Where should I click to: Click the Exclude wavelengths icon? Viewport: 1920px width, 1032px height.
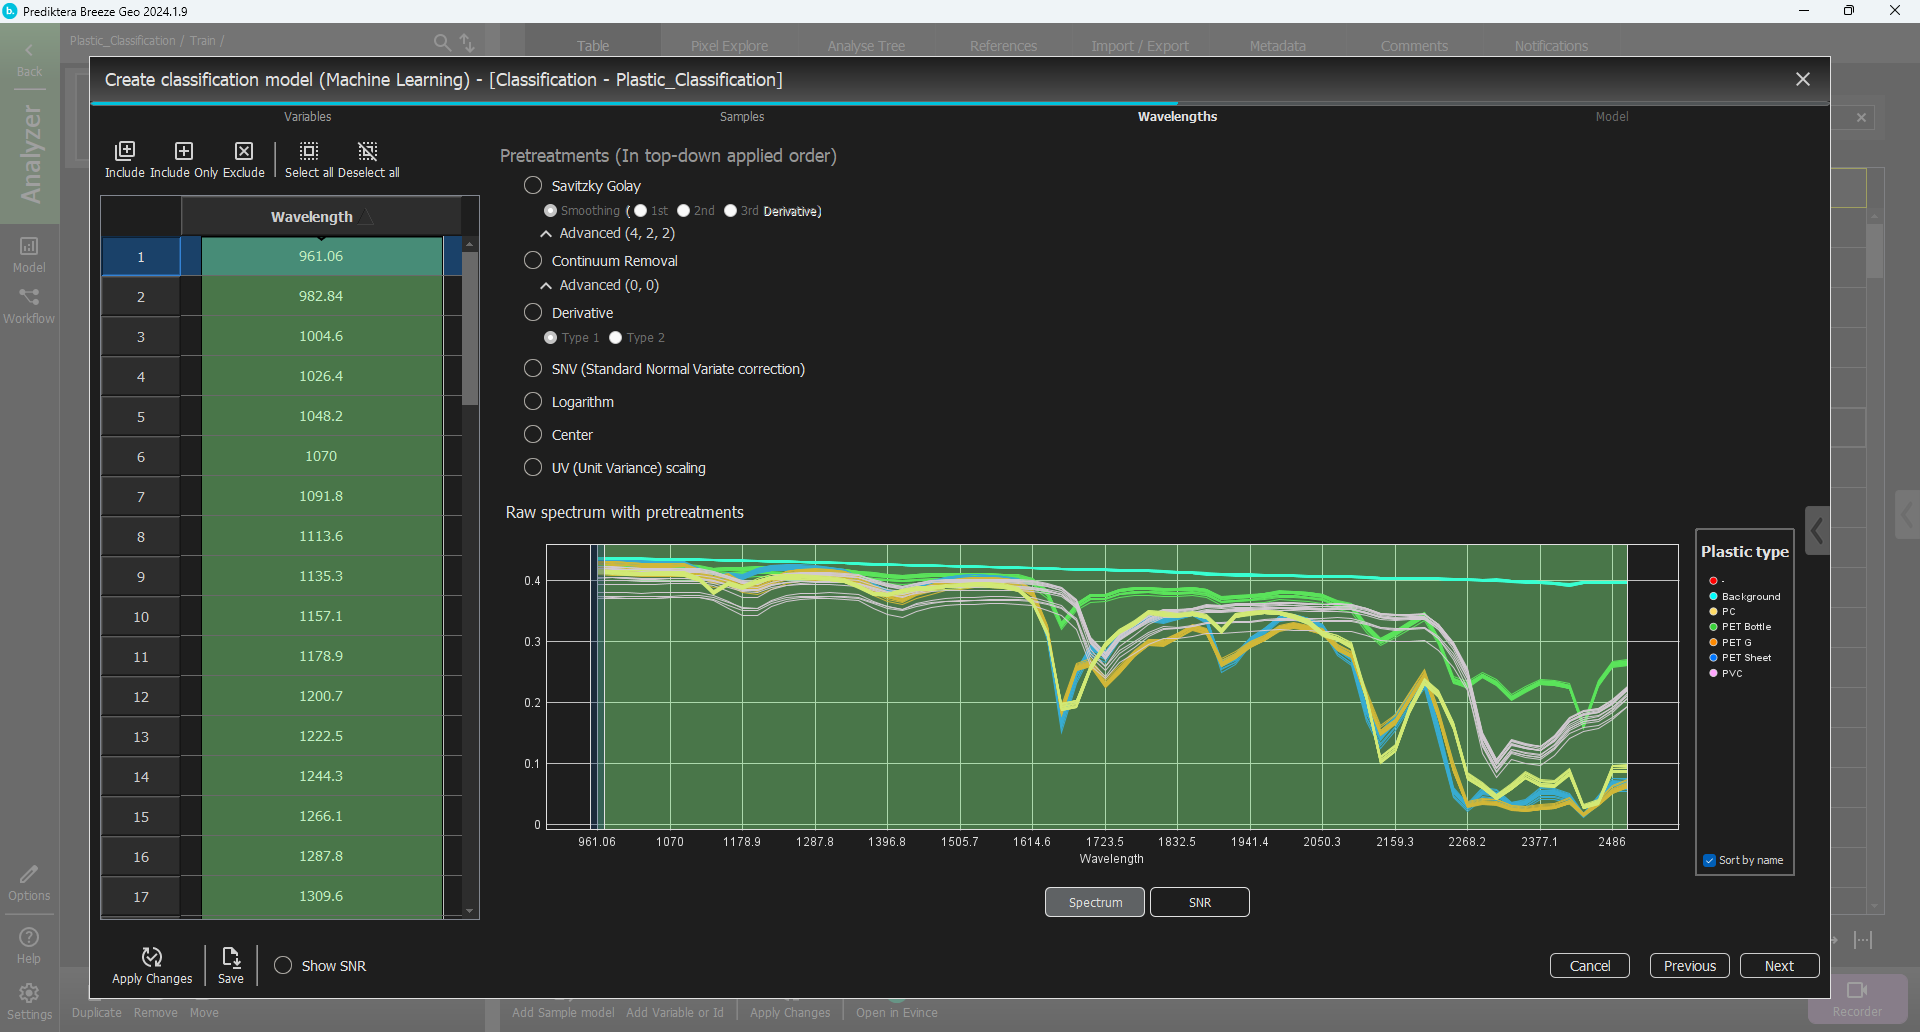pos(244,152)
